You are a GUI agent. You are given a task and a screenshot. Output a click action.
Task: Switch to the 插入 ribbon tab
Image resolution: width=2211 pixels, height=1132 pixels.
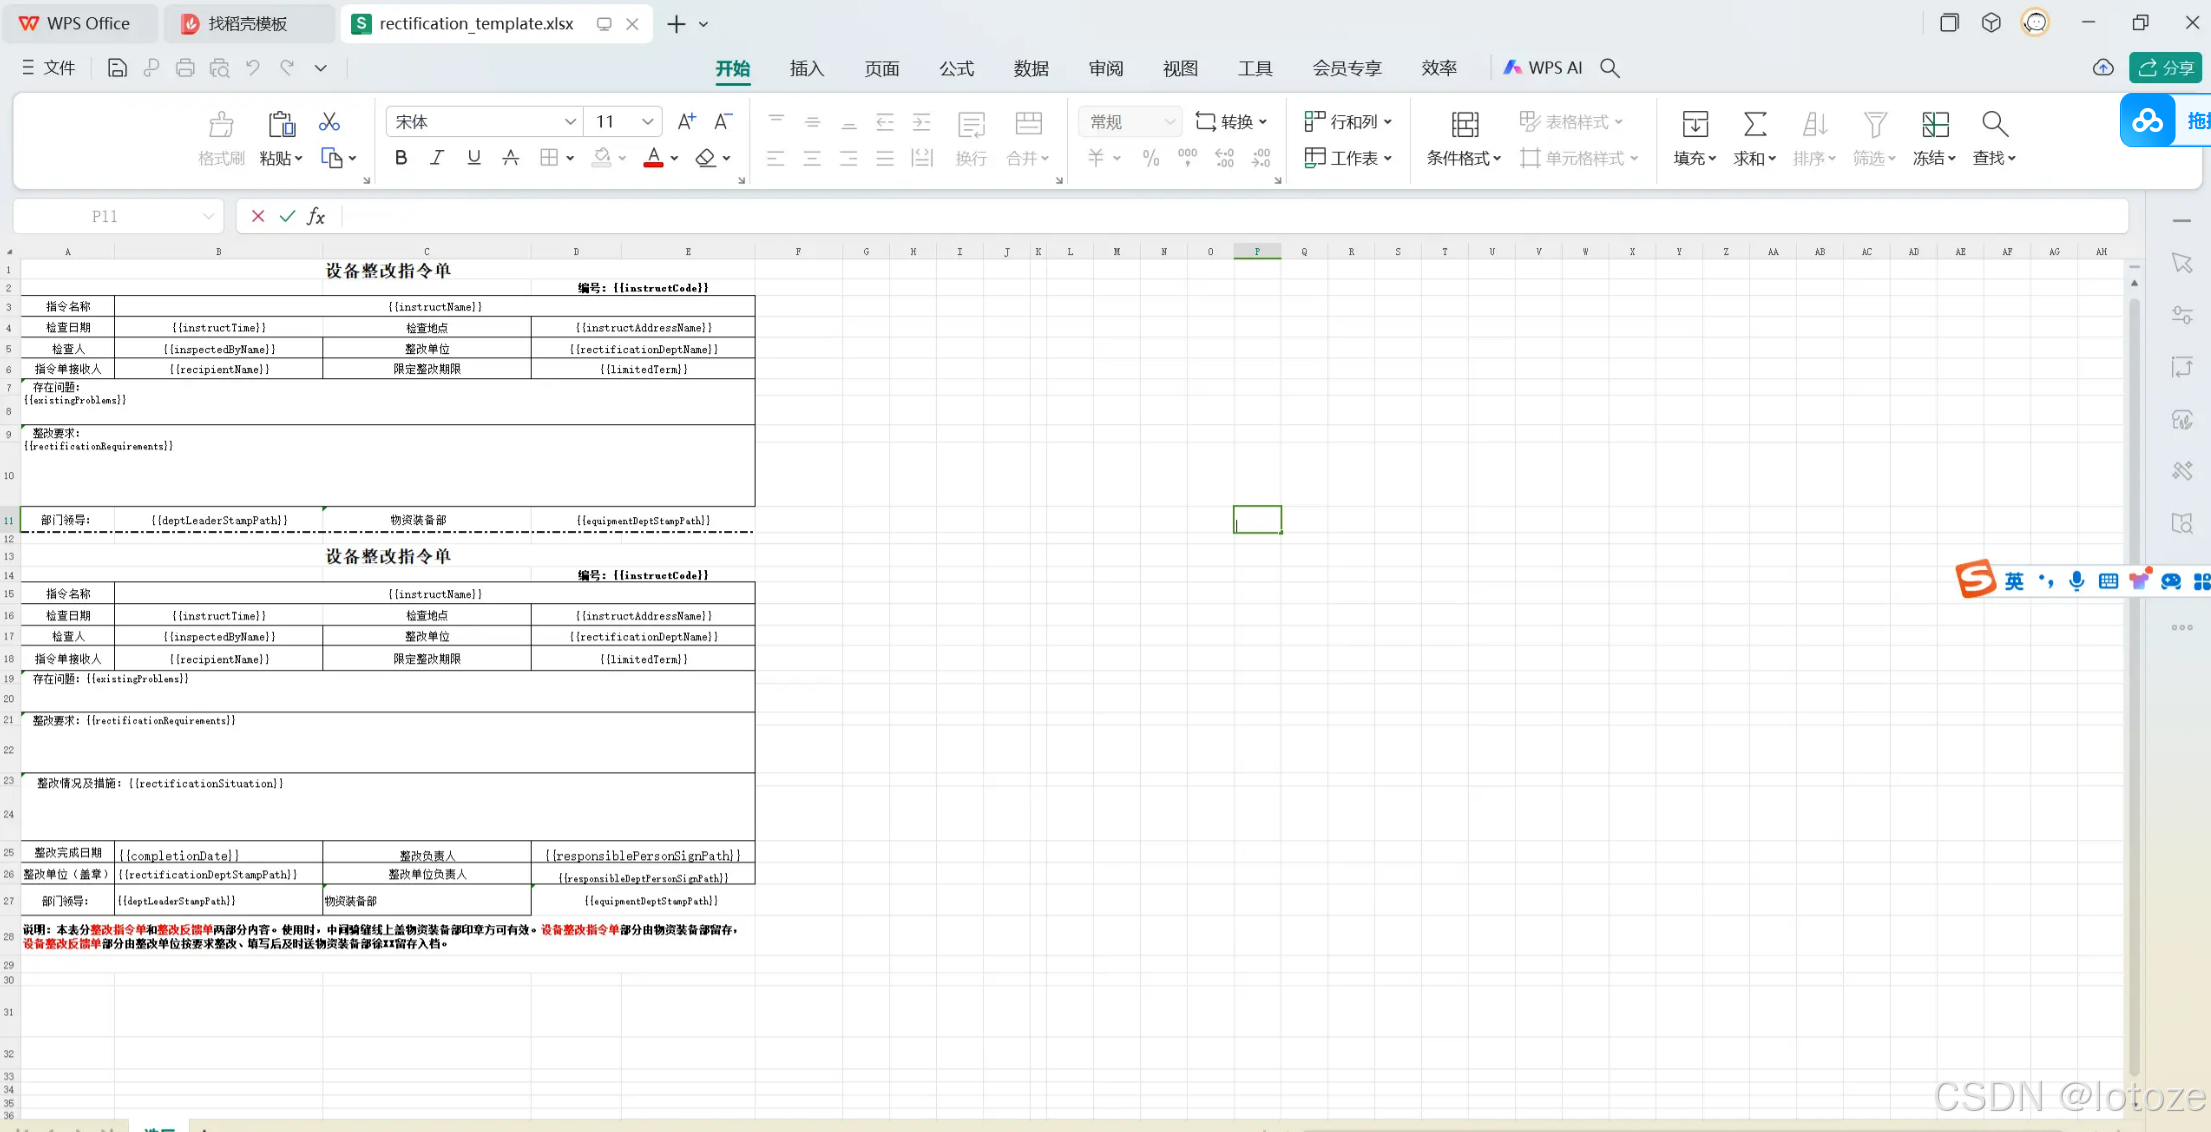806,68
